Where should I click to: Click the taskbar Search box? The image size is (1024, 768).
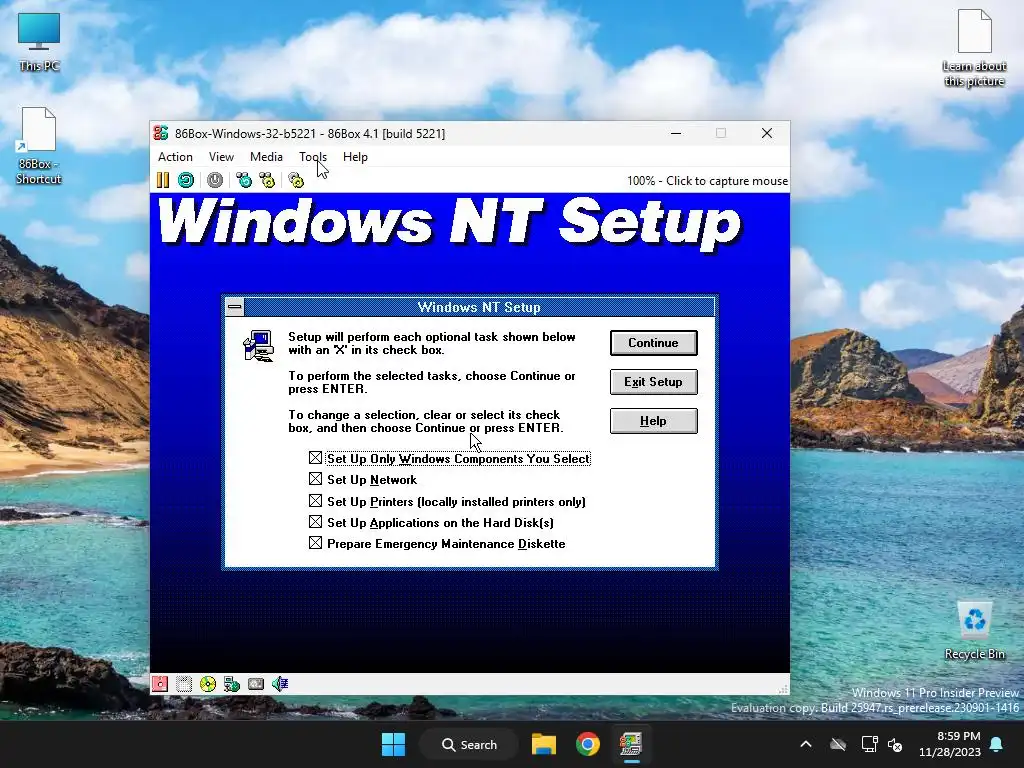[x=469, y=744]
